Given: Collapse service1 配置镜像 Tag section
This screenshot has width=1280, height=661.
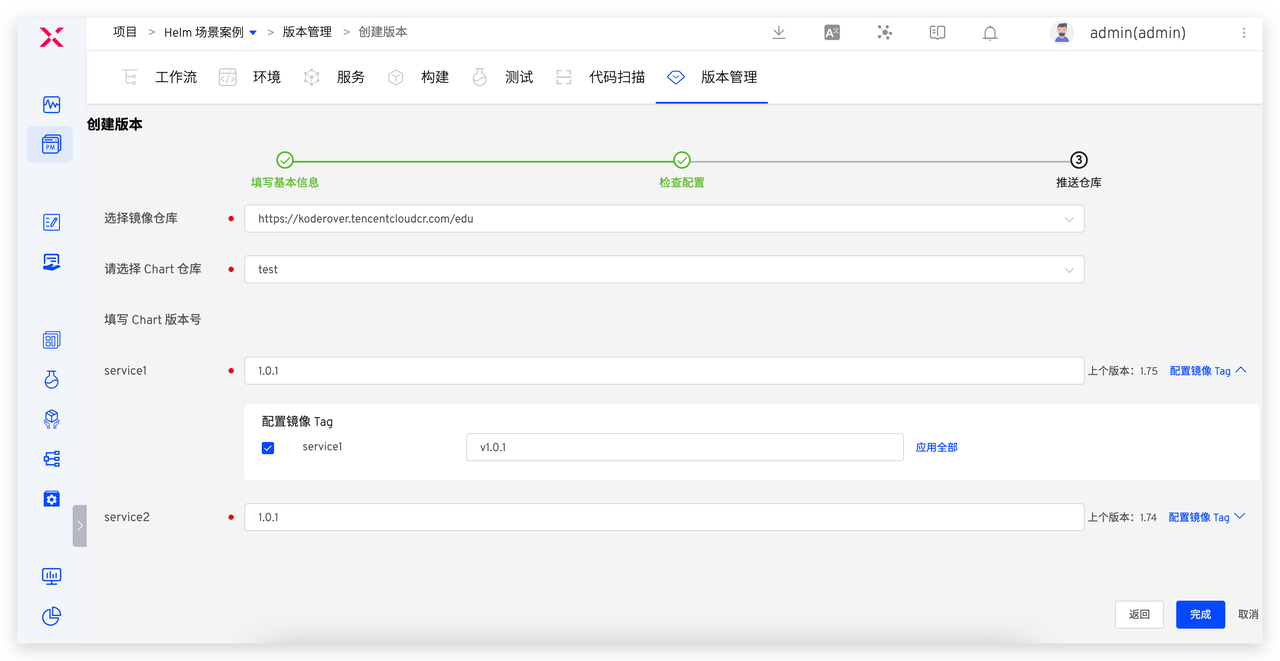Looking at the screenshot, I should [1207, 371].
